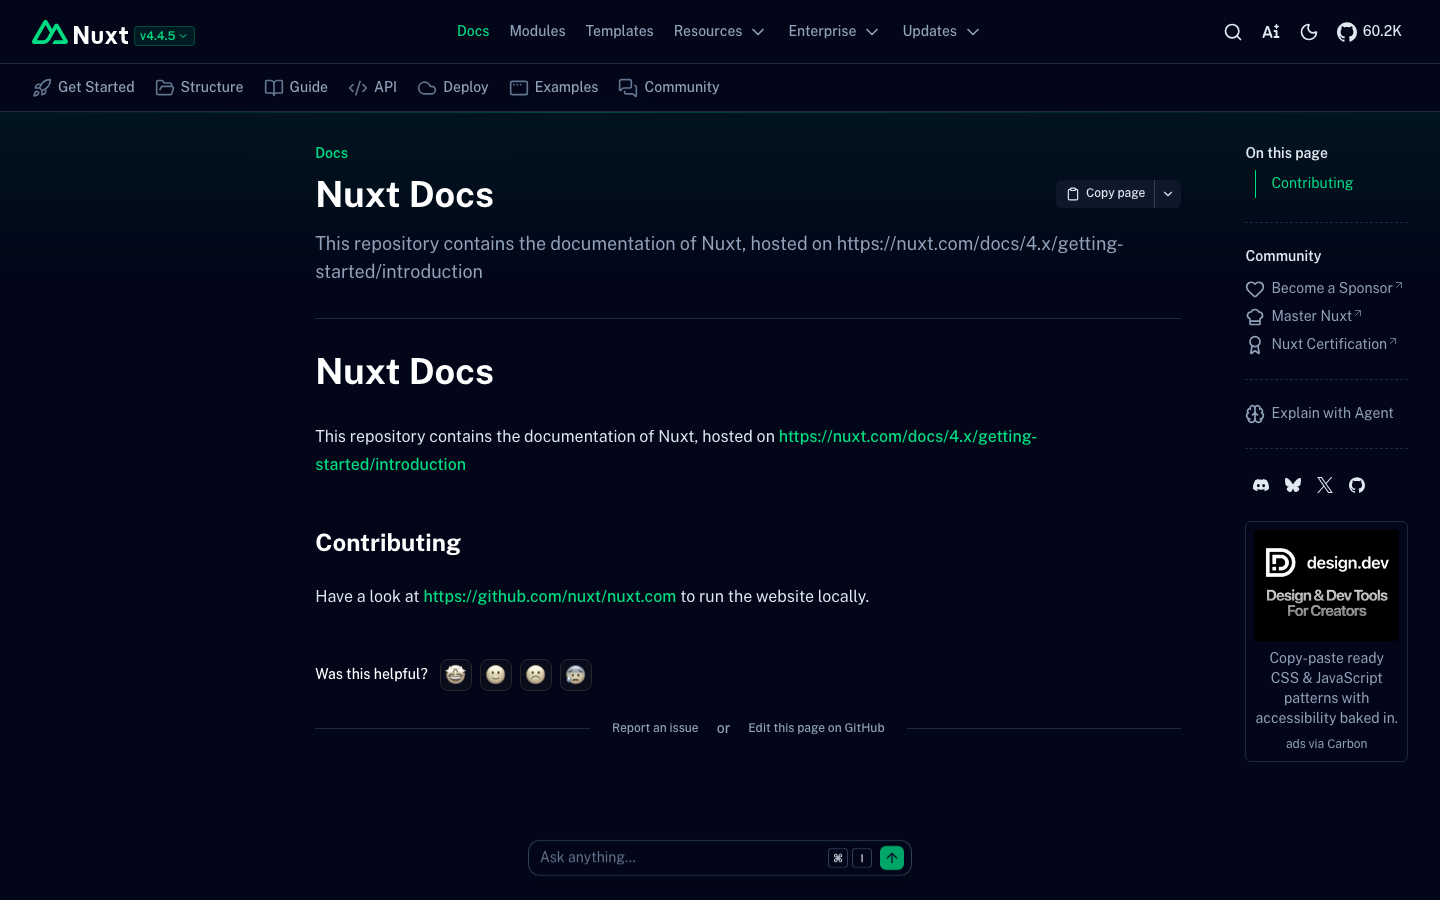Submit question with green arrow button
Image resolution: width=1440 pixels, height=900 pixels.
pos(892,858)
